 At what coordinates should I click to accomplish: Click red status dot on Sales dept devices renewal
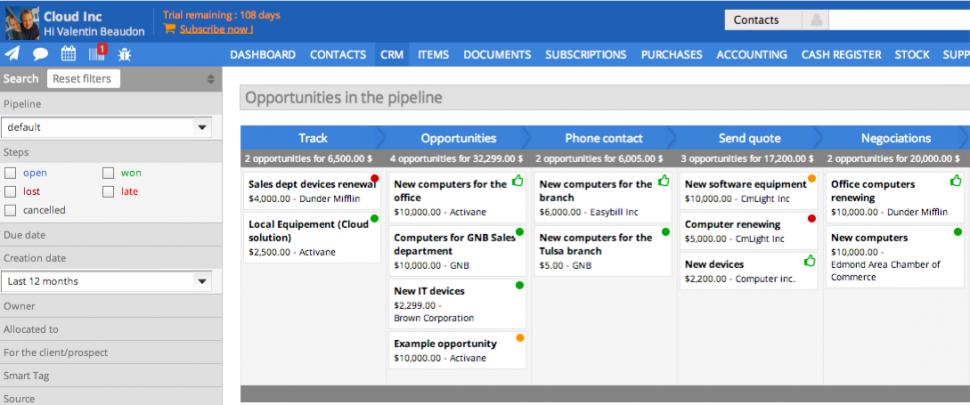(374, 179)
